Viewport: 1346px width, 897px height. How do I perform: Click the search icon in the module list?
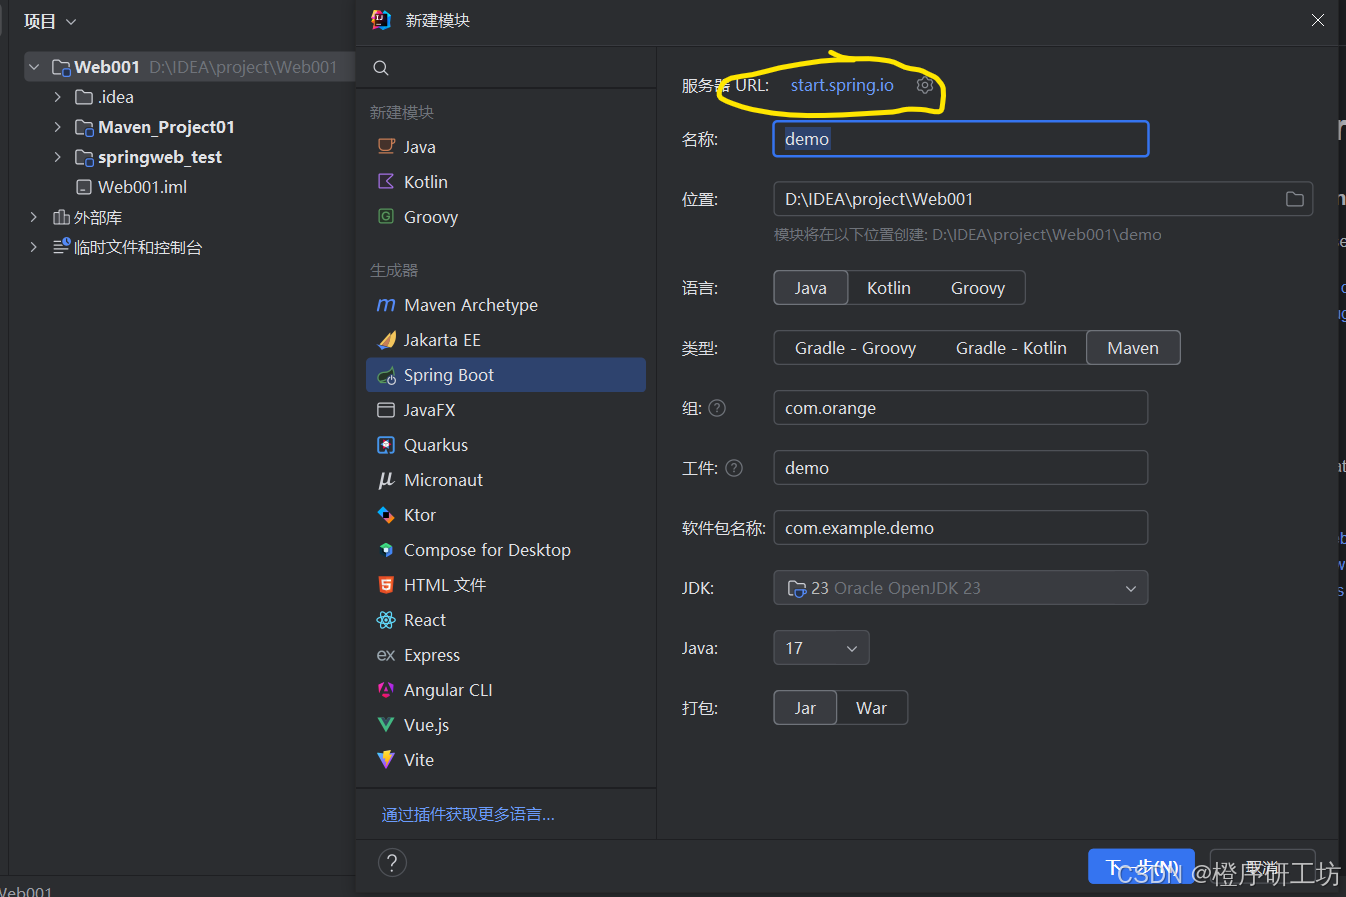point(381,68)
